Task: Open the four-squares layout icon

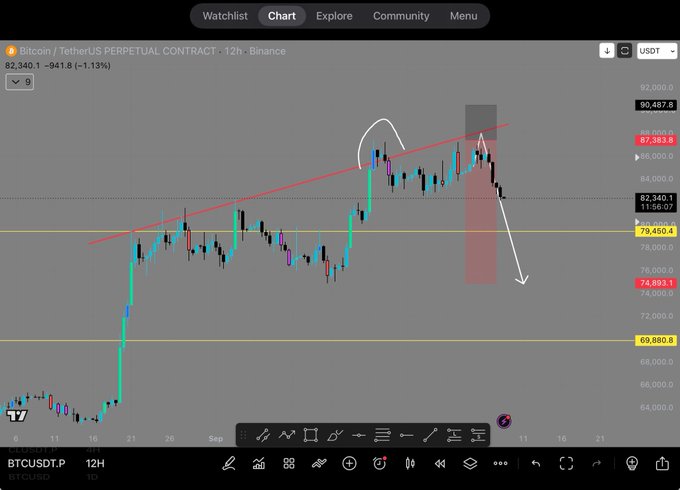Action: click(x=289, y=464)
